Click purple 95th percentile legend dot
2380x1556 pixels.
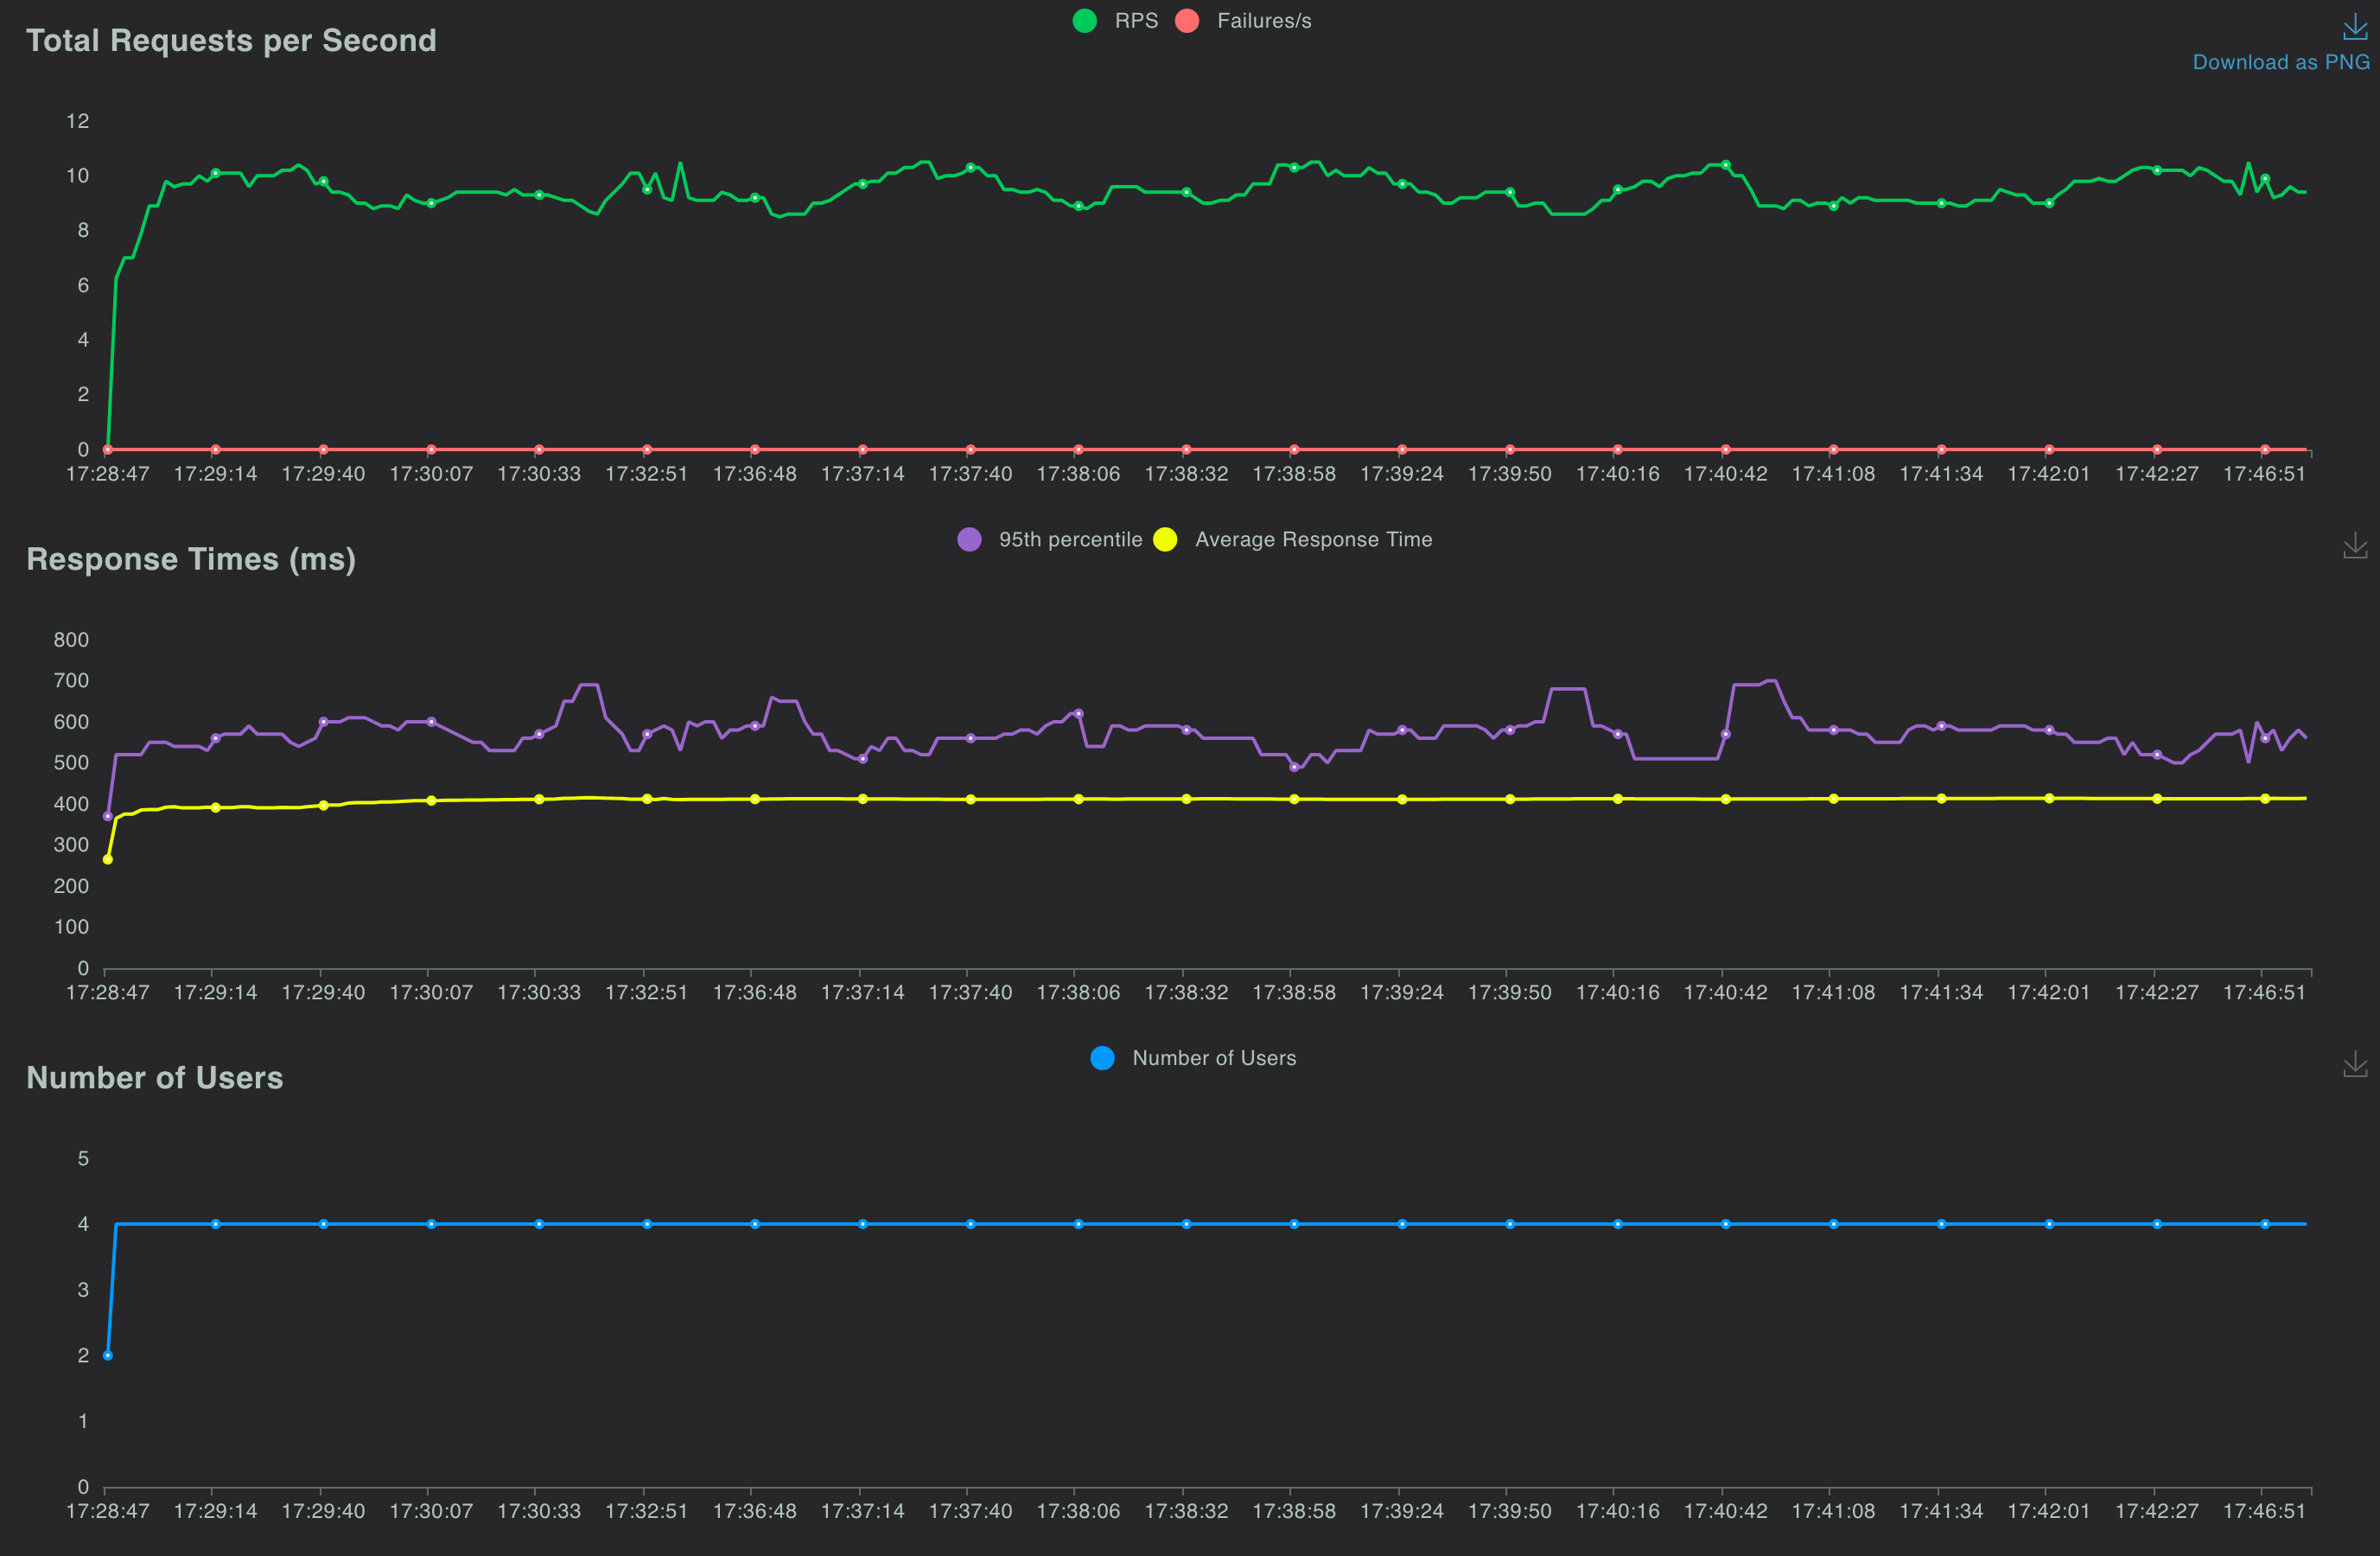point(969,540)
